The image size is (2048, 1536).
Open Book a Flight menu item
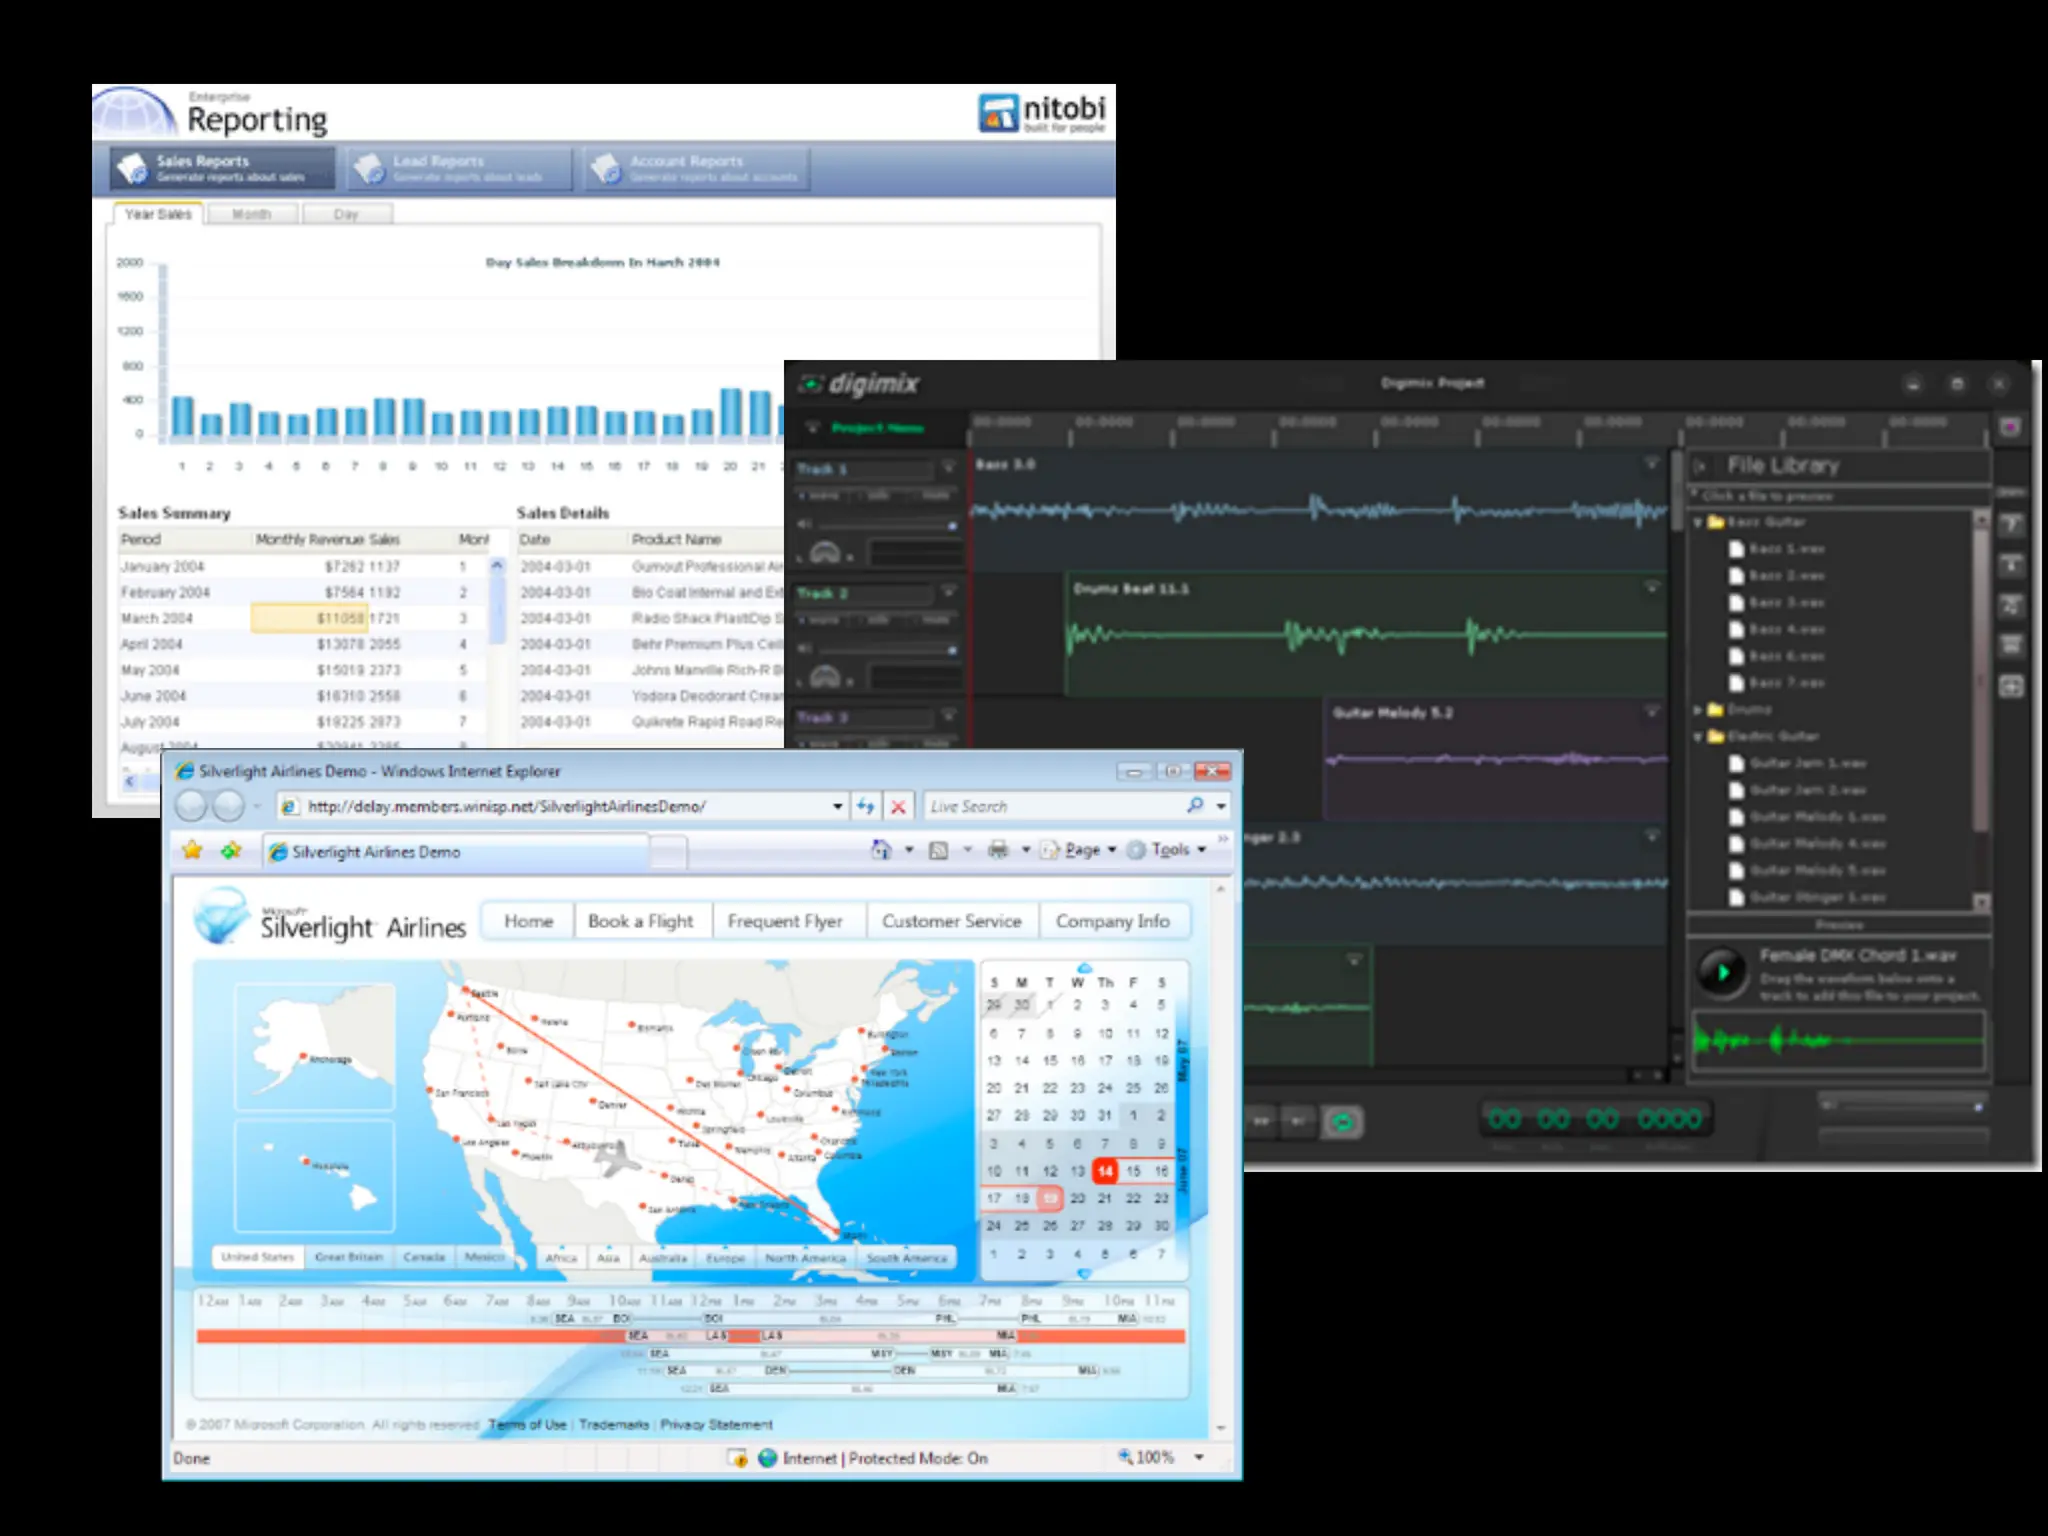coord(640,921)
